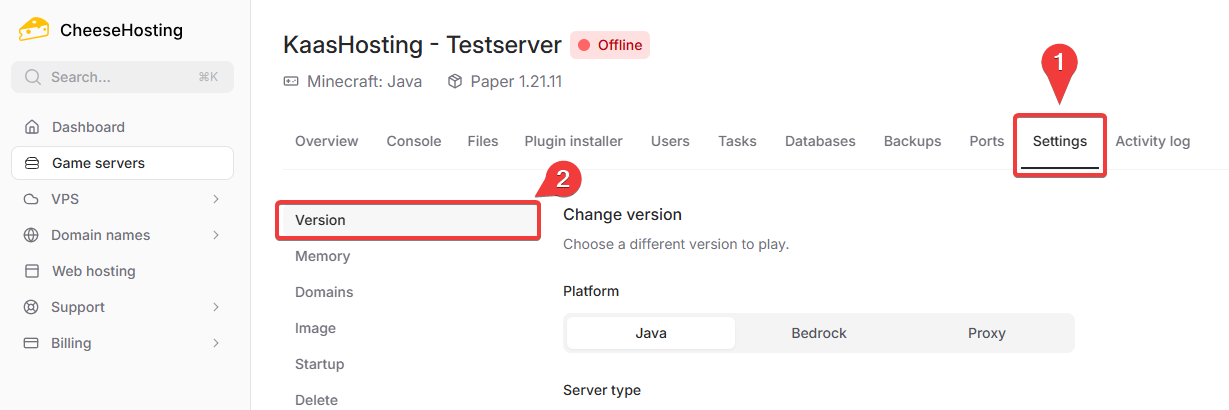Open the Console tab
The width and height of the screenshot is (1229, 410).
[414, 141]
